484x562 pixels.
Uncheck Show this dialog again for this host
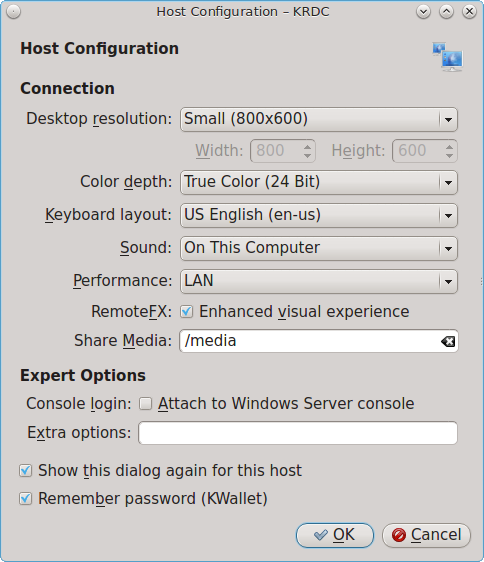[25, 471]
